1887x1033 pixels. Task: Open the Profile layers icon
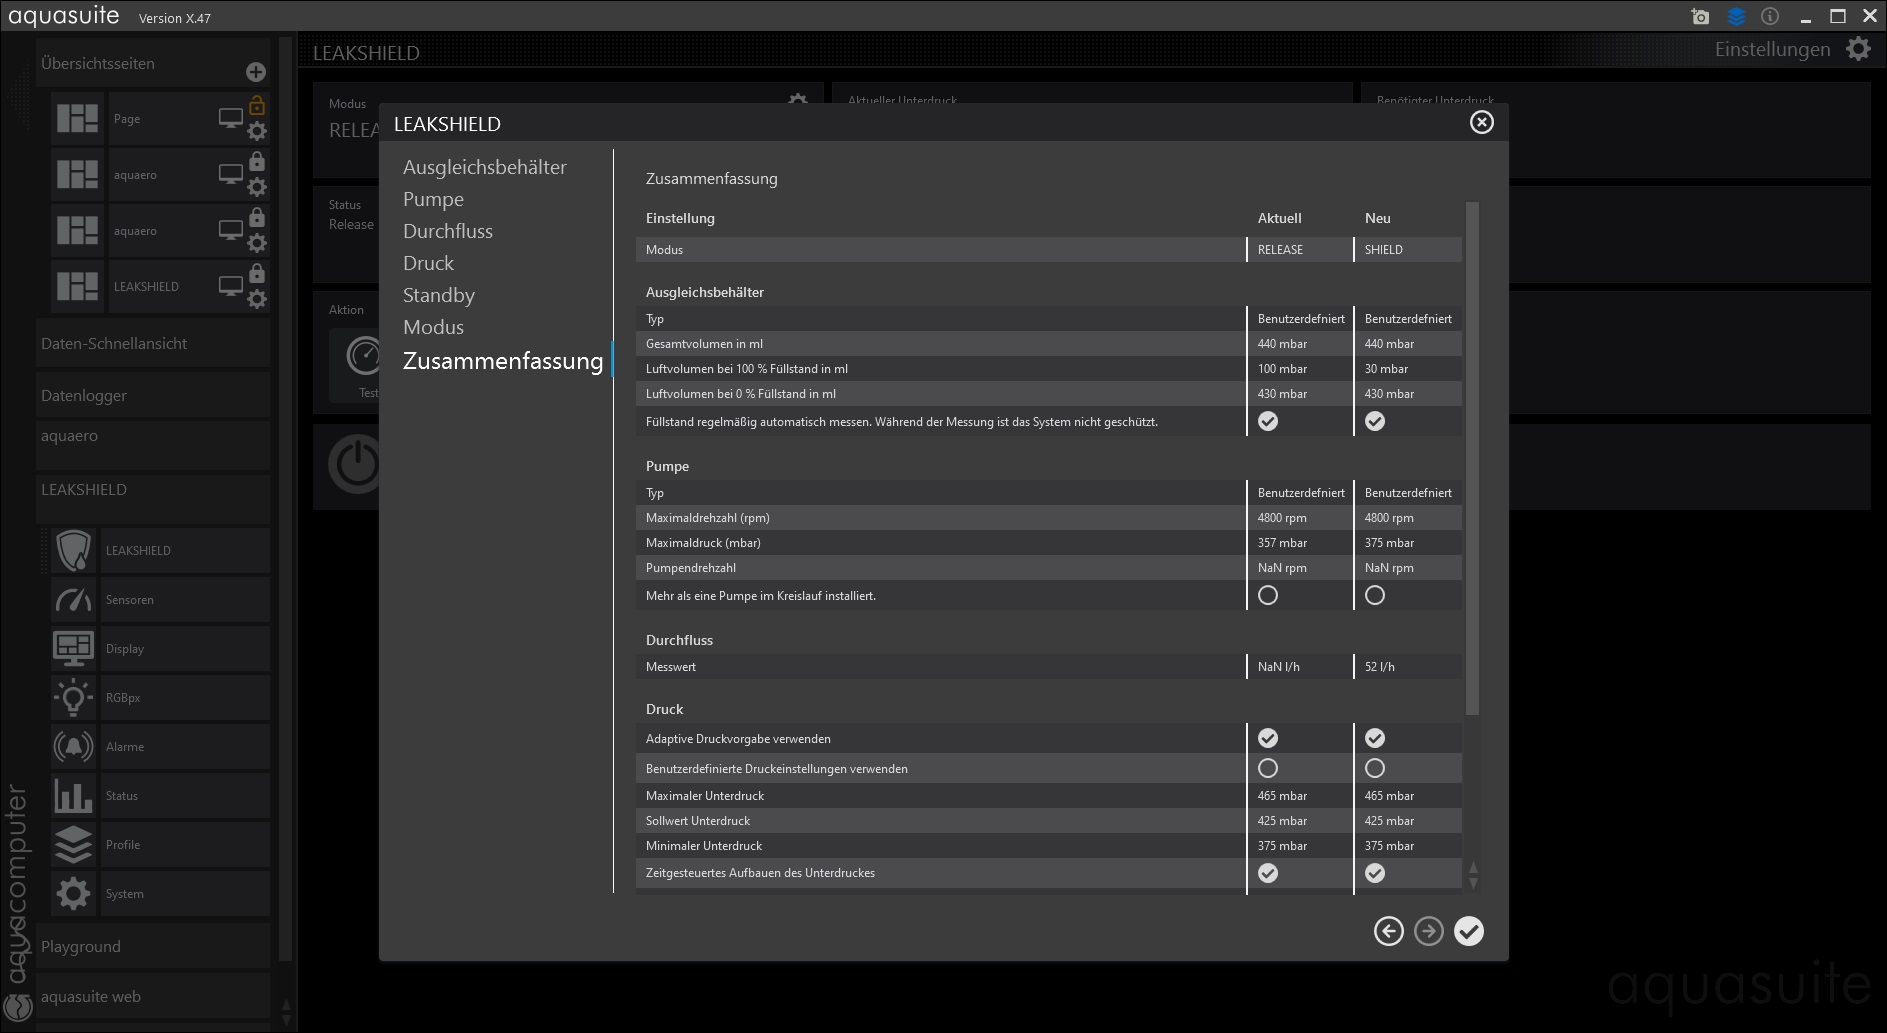pyautogui.click(x=73, y=845)
